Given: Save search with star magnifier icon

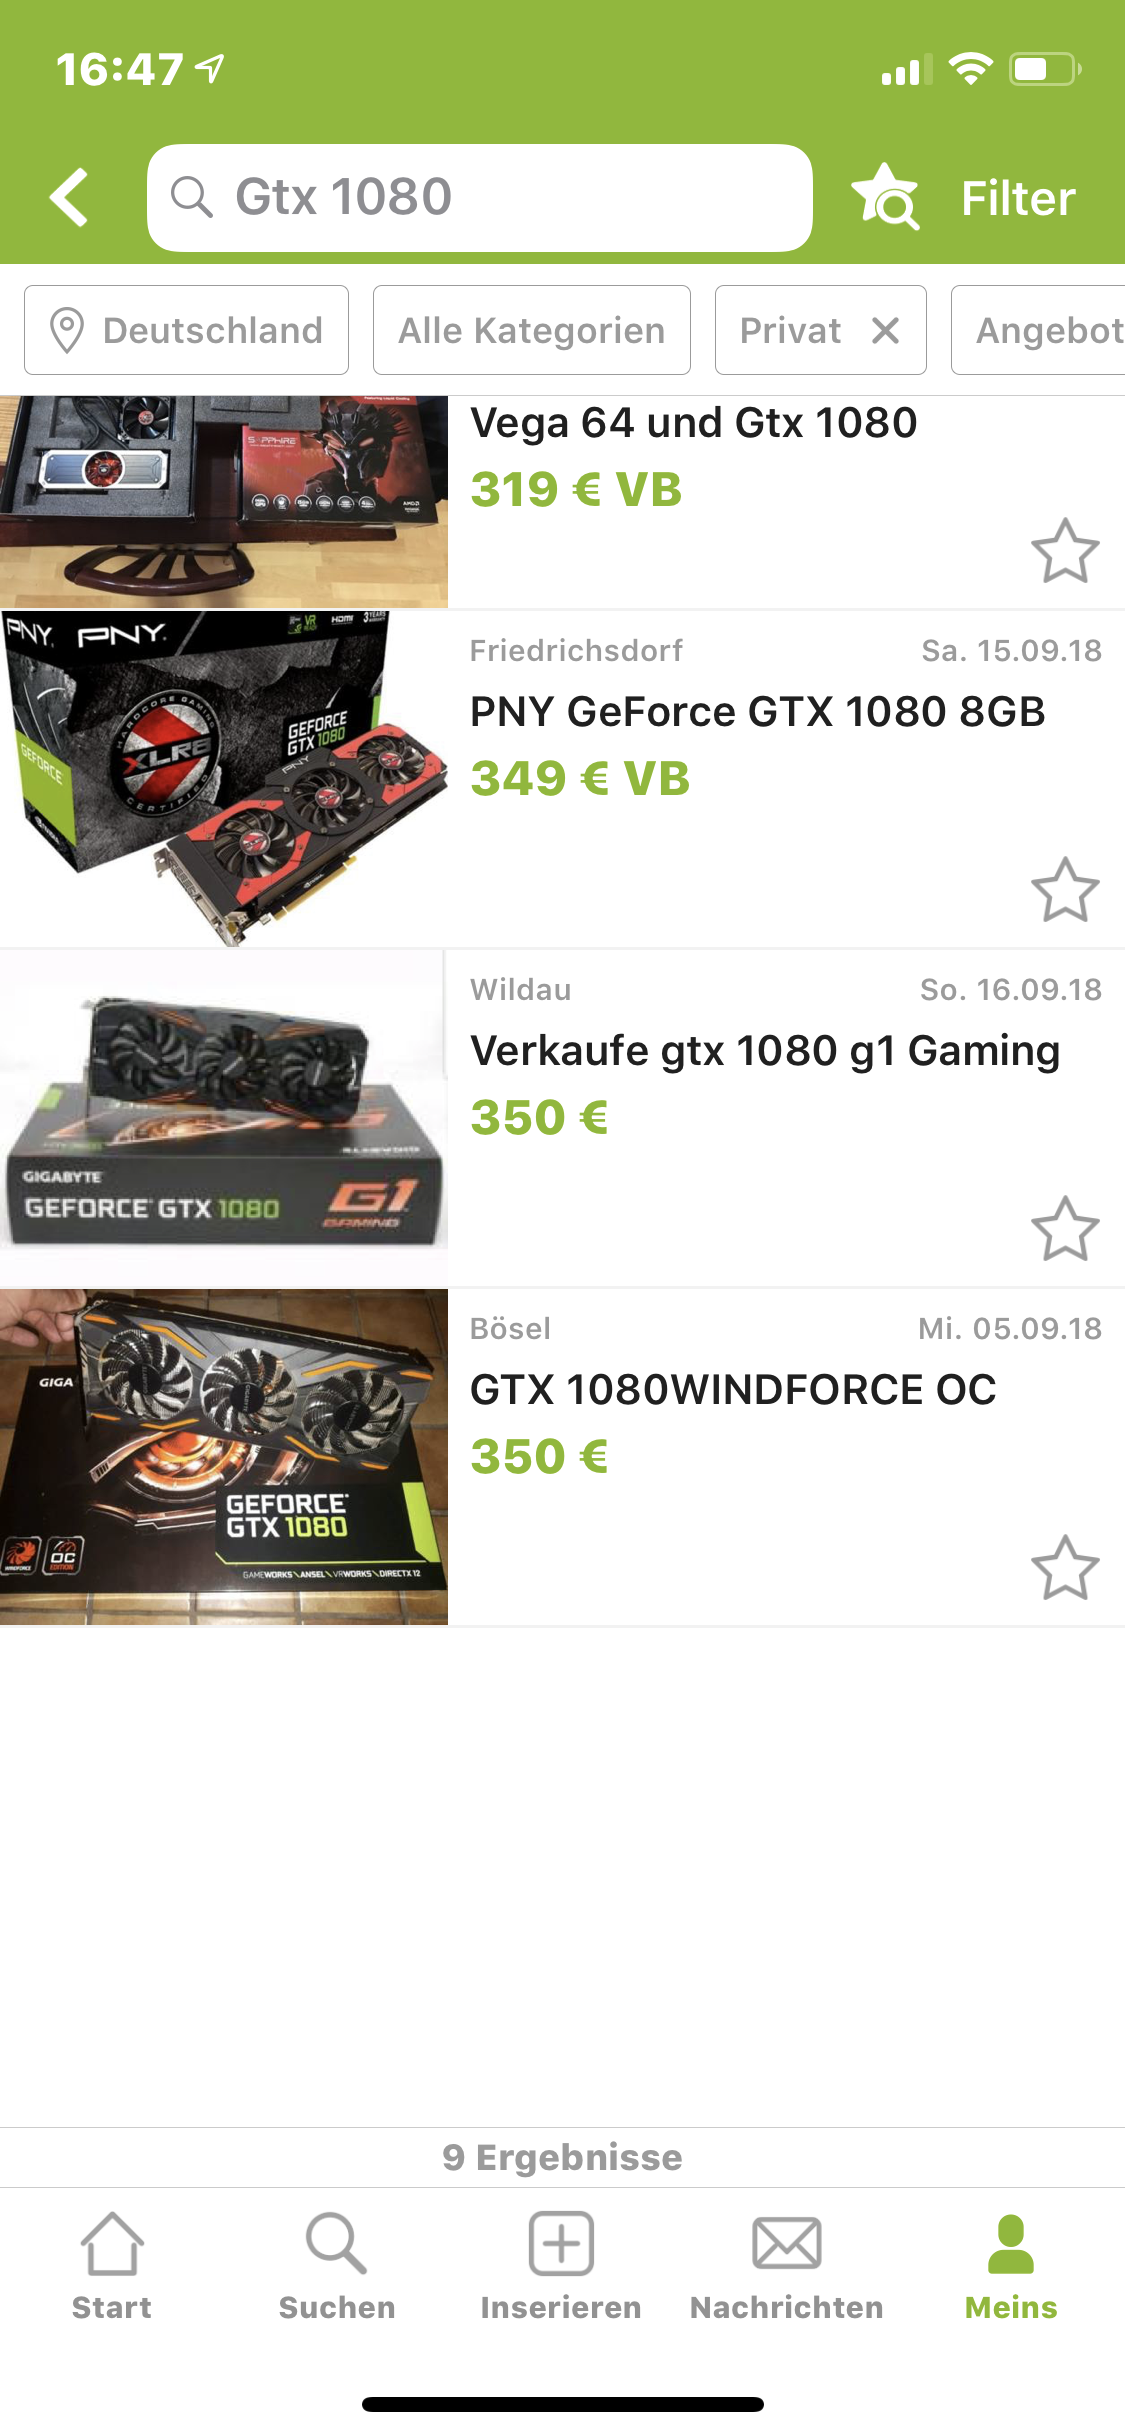Looking at the screenshot, I should 885,197.
